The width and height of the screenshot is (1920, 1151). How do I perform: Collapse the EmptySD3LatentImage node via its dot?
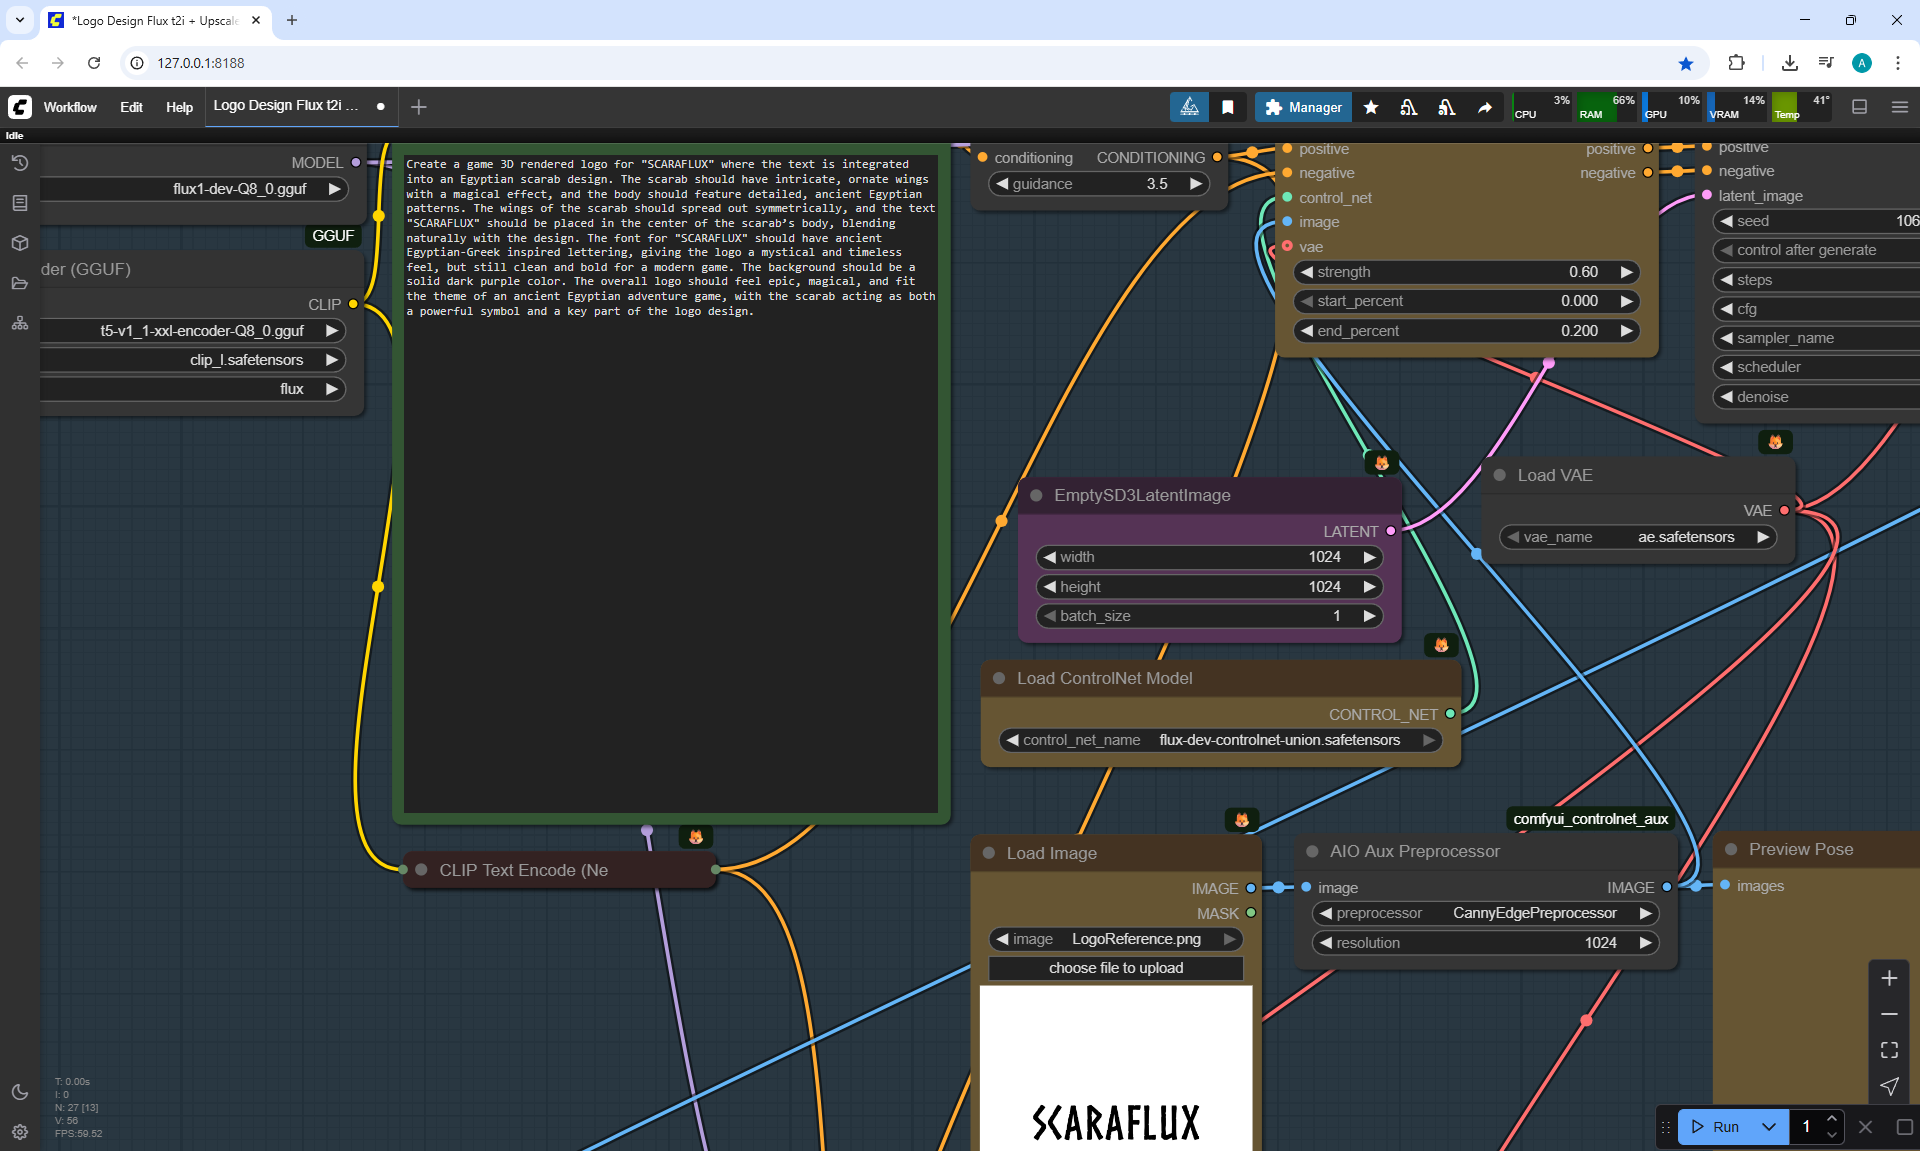coord(1036,495)
